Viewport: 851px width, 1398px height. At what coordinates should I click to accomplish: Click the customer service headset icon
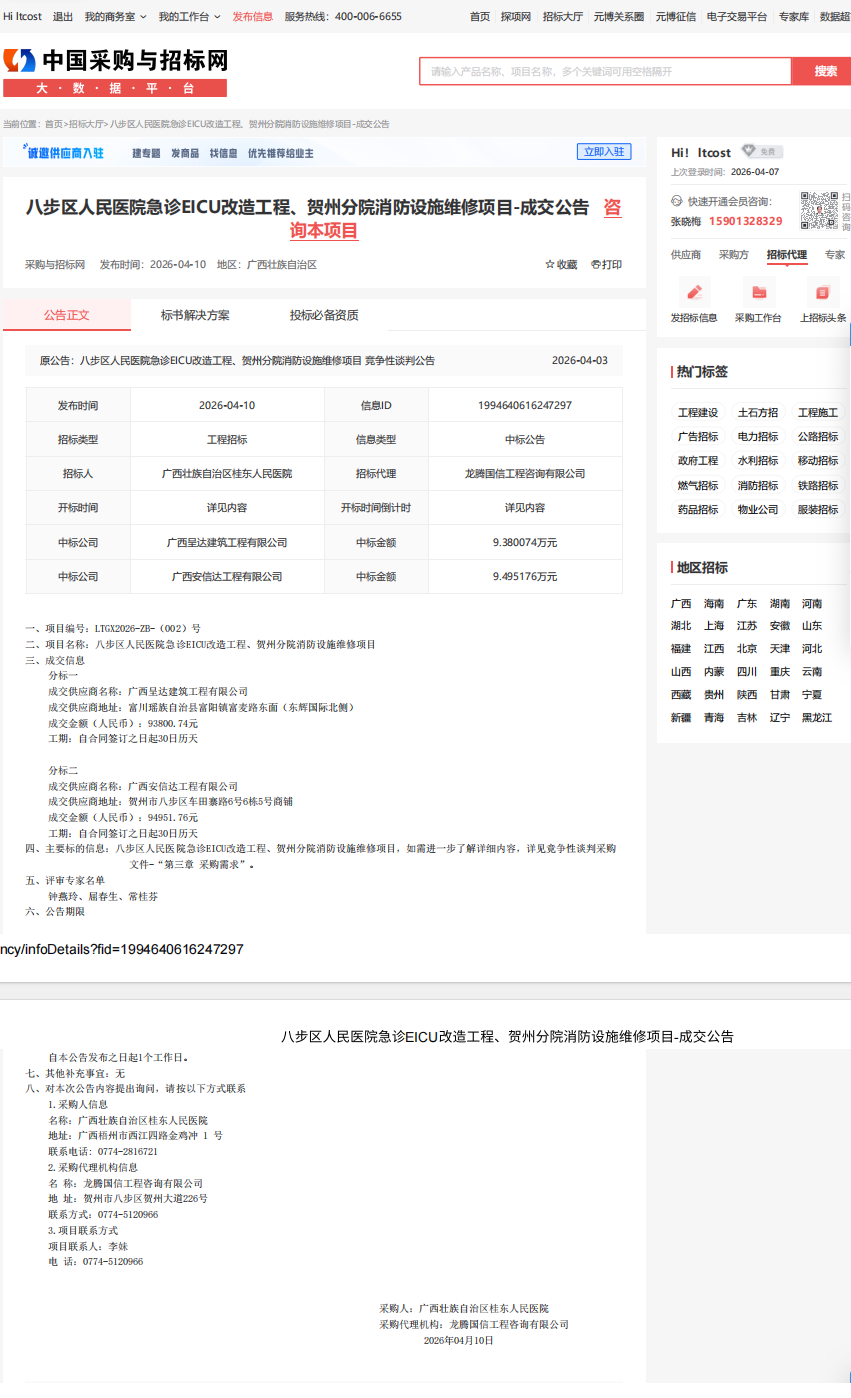pyautogui.click(x=677, y=201)
